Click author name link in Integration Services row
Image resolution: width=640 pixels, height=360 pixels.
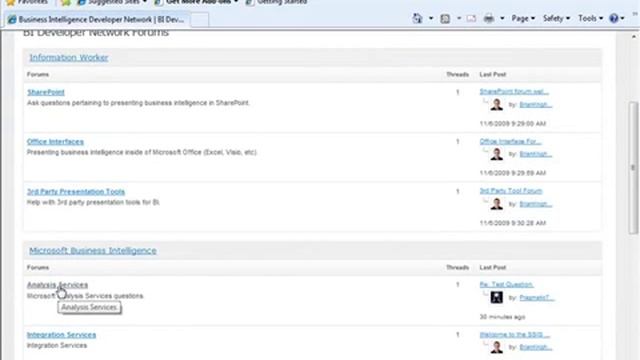[536, 347]
